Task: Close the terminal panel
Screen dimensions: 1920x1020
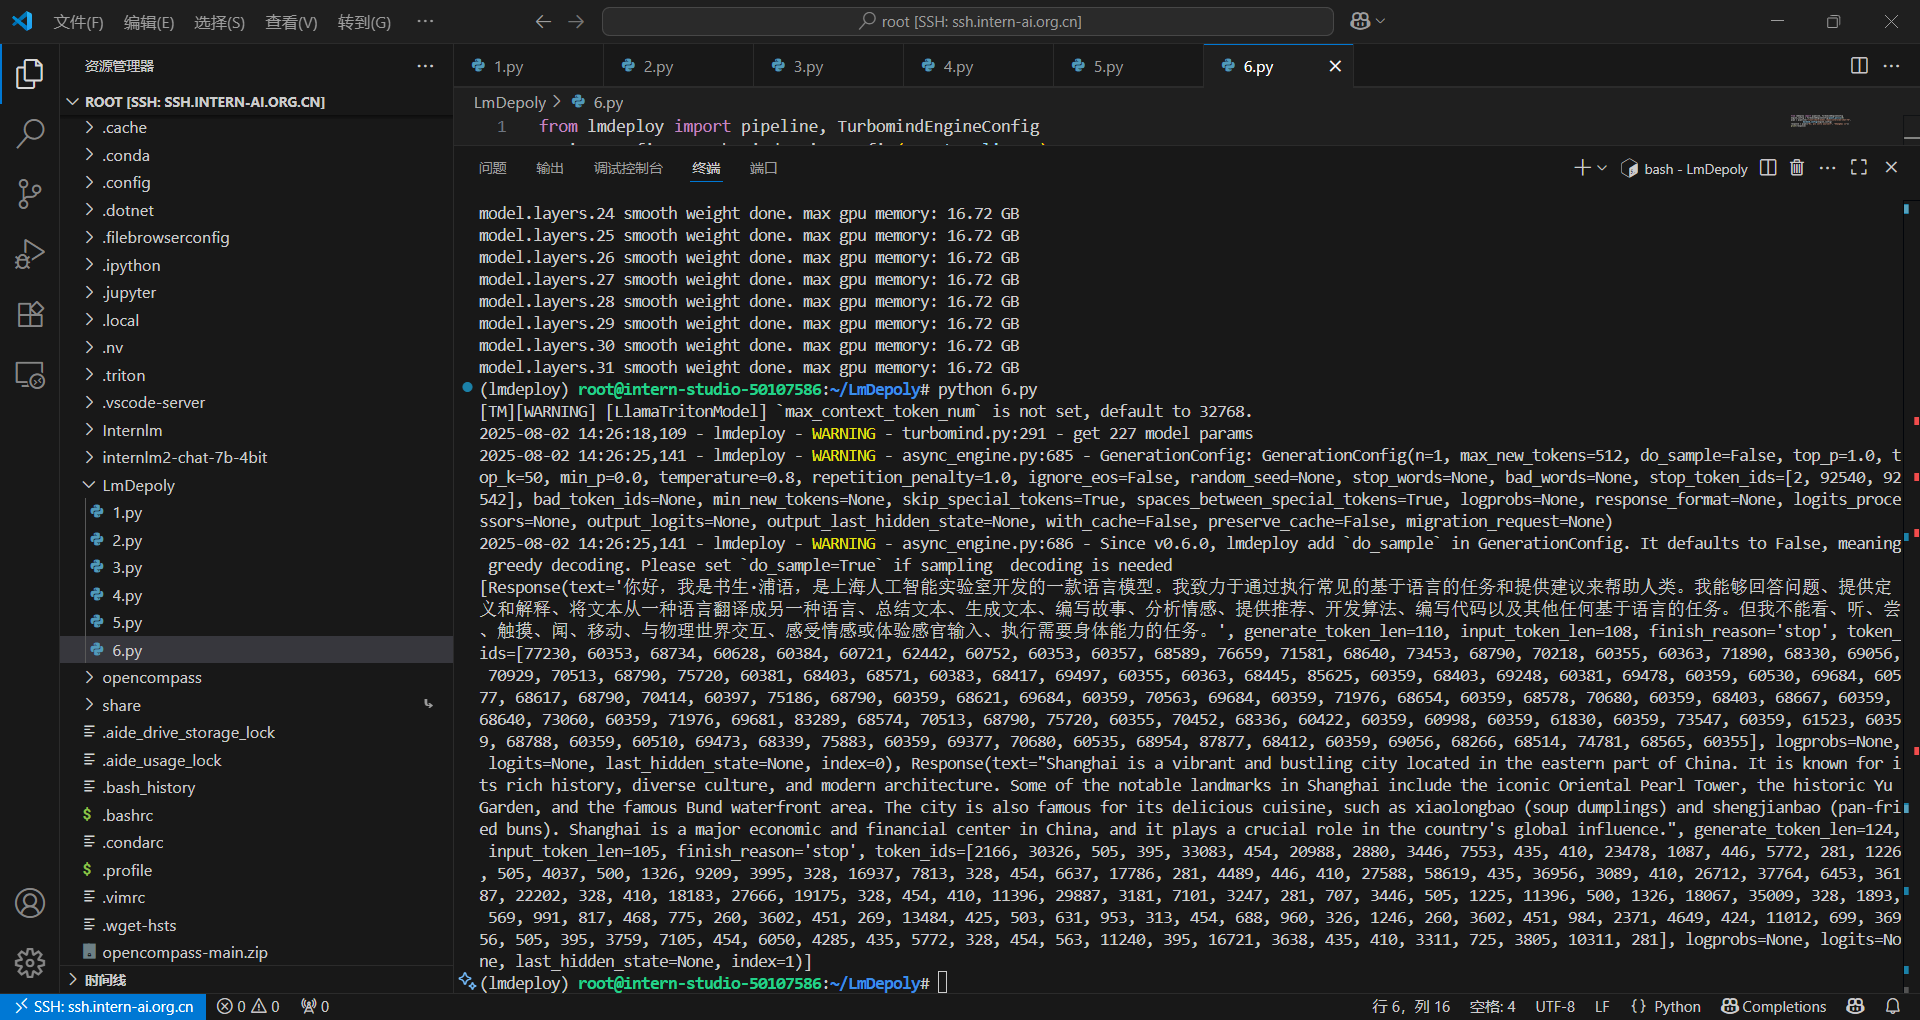Action: pos(1891,168)
